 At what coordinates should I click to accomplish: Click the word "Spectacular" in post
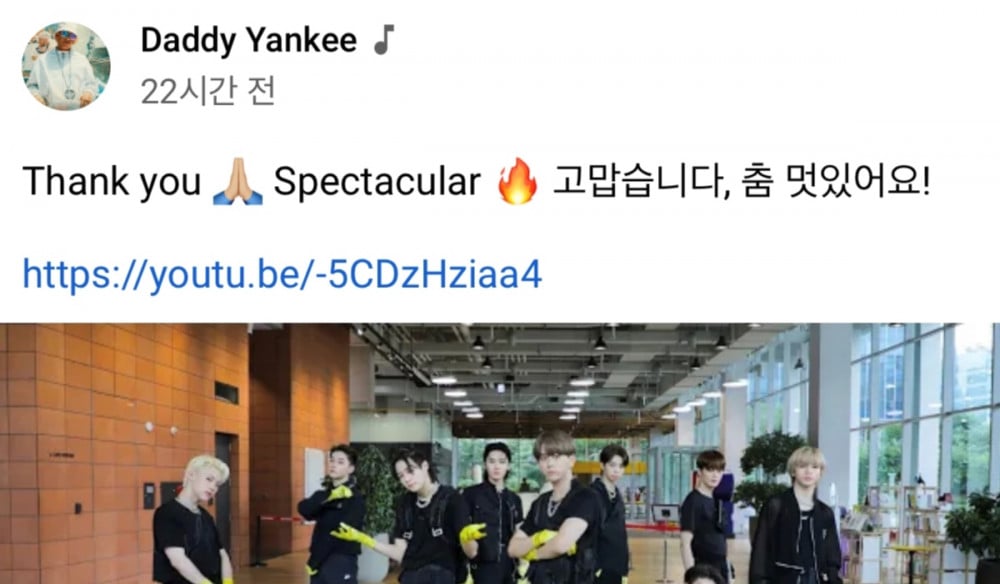(x=377, y=182)
